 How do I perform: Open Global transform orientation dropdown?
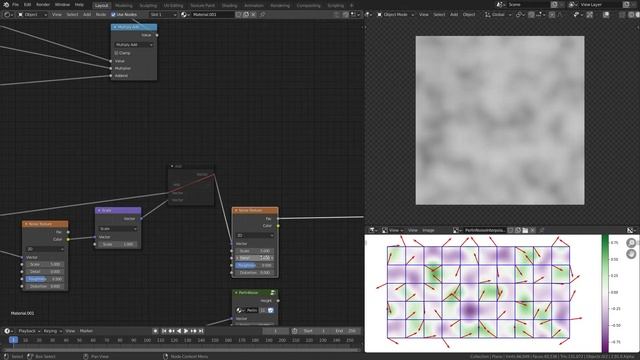coord(498,15)
